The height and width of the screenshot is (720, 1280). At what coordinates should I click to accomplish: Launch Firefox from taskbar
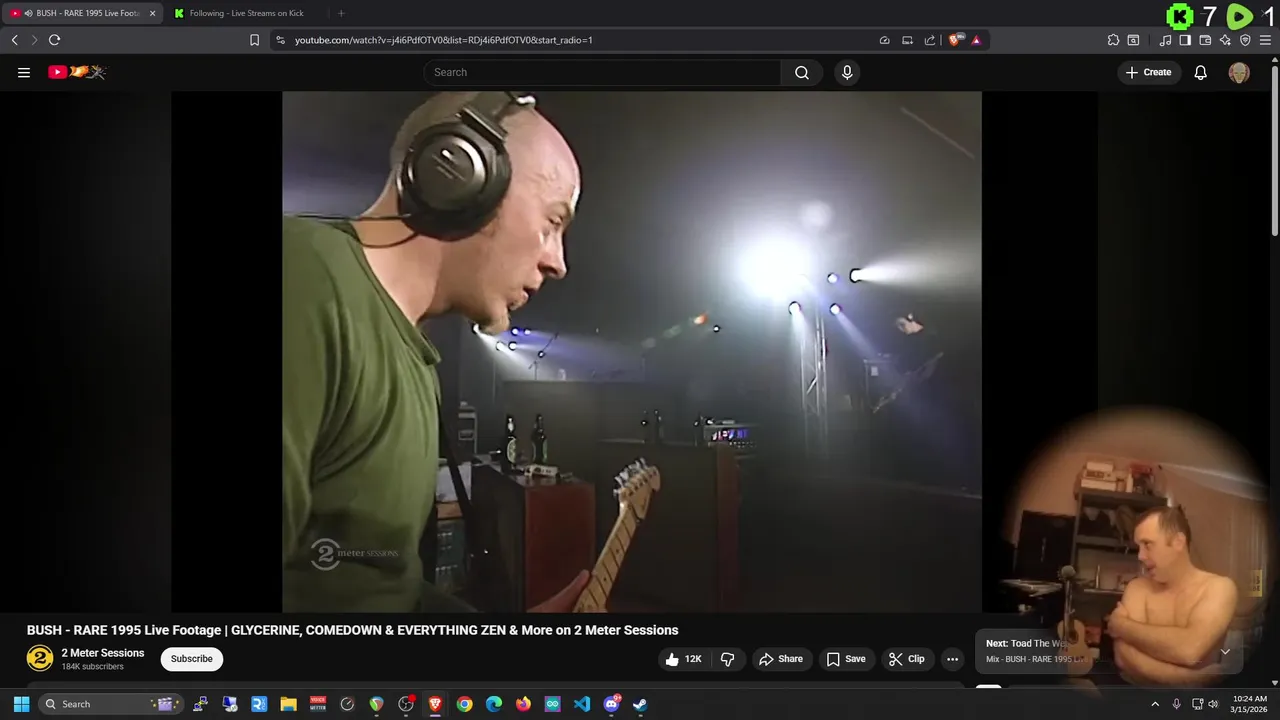click(523, 704)
